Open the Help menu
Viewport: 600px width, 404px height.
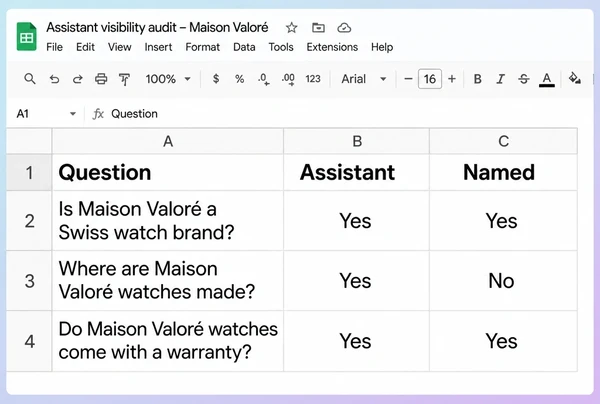[382, 47]
